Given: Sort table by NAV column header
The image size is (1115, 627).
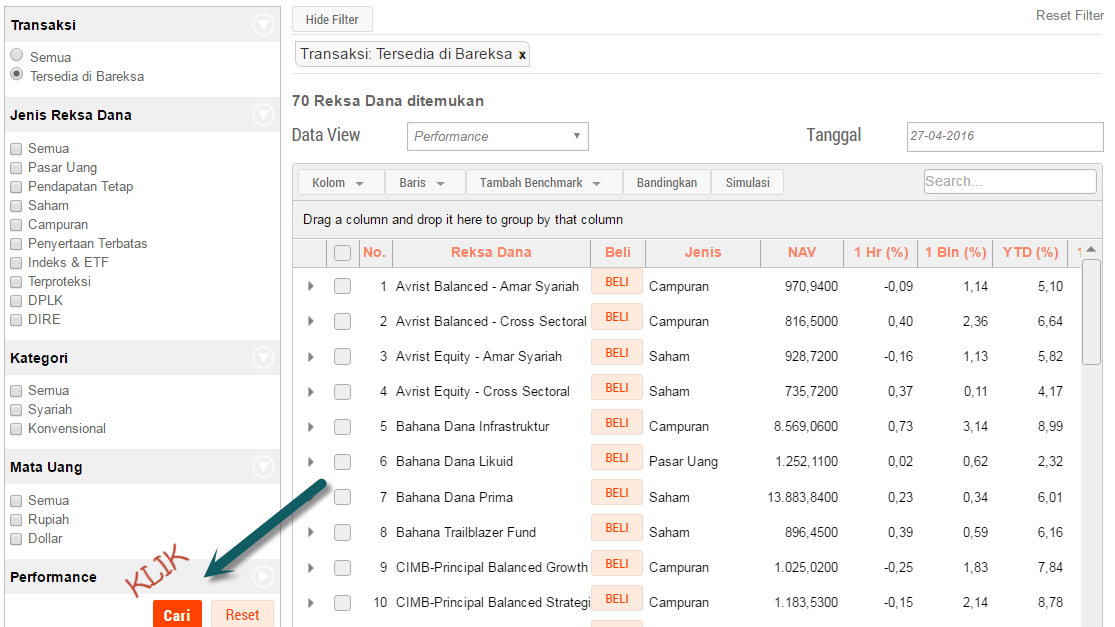Looking at the screenshot, I should (x=802, y=252).
